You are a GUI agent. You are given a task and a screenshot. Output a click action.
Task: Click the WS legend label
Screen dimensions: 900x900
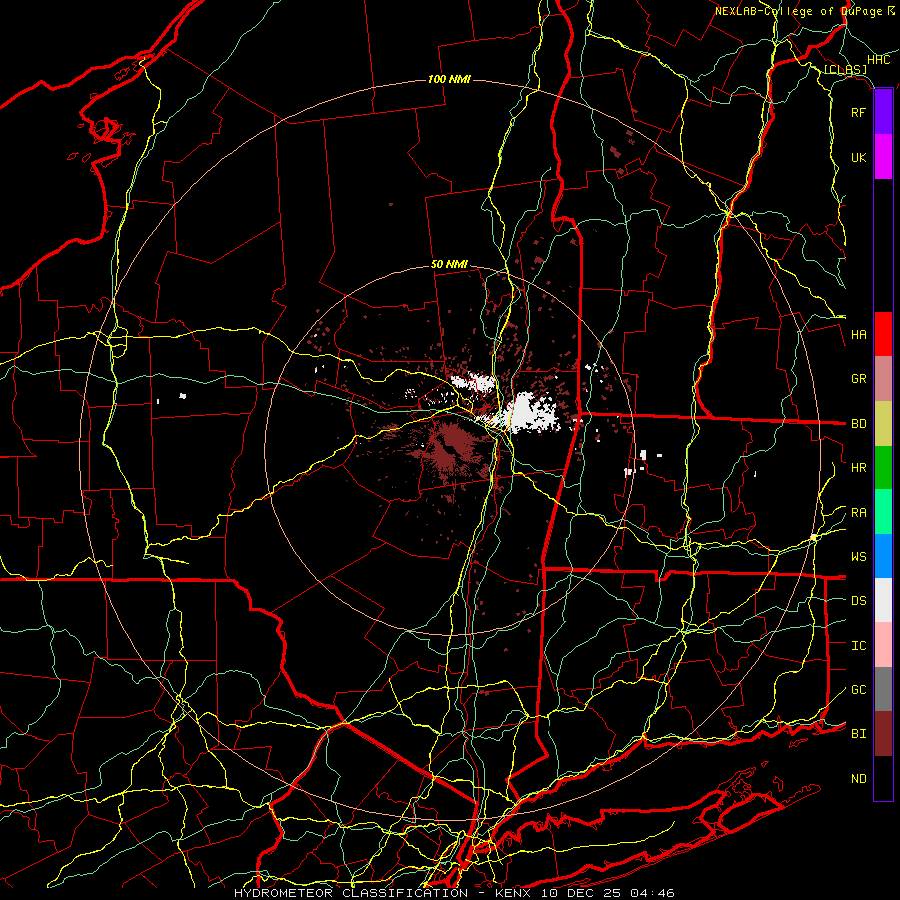(x=859, y=557)
